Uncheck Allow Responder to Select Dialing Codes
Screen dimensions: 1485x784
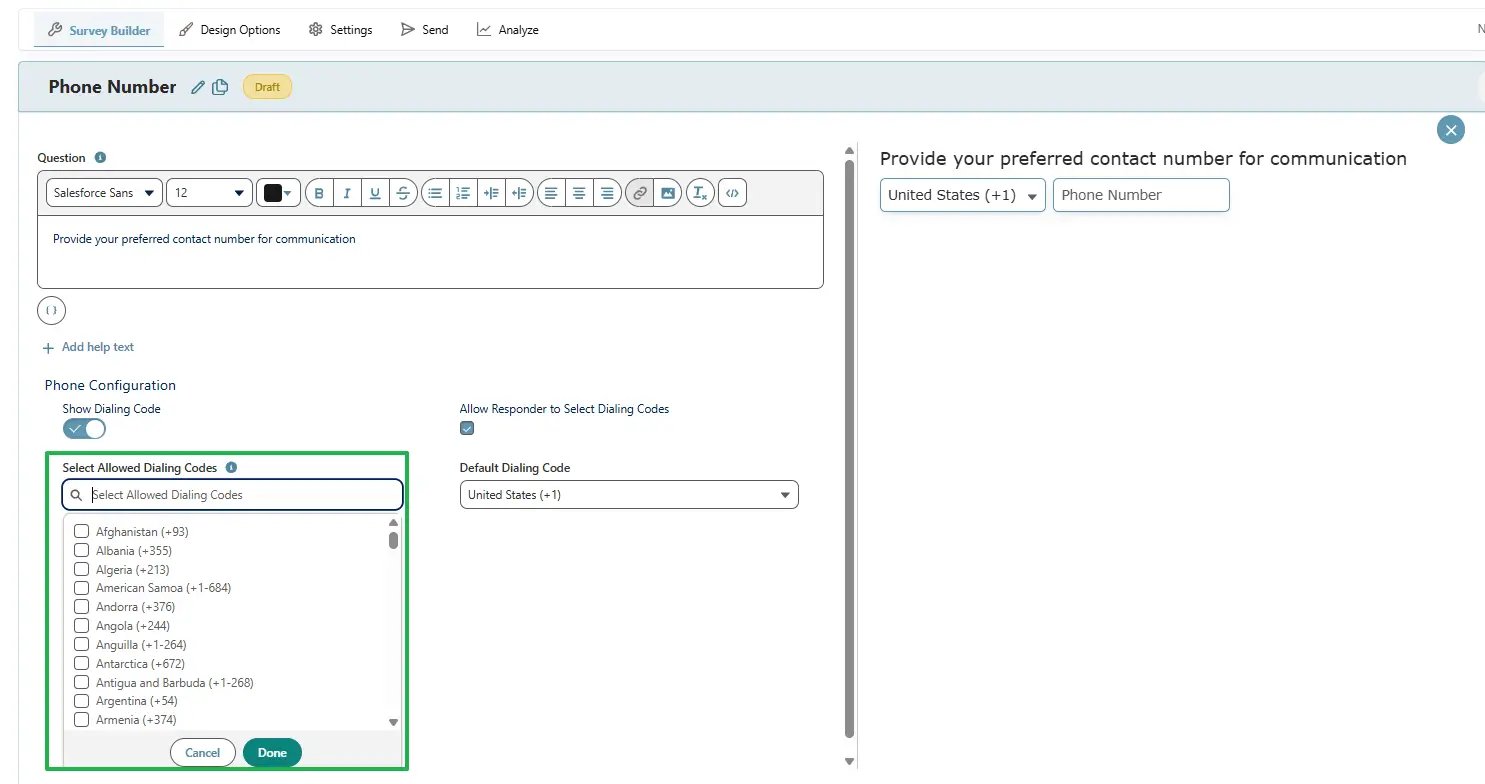[x=467, y=428]
